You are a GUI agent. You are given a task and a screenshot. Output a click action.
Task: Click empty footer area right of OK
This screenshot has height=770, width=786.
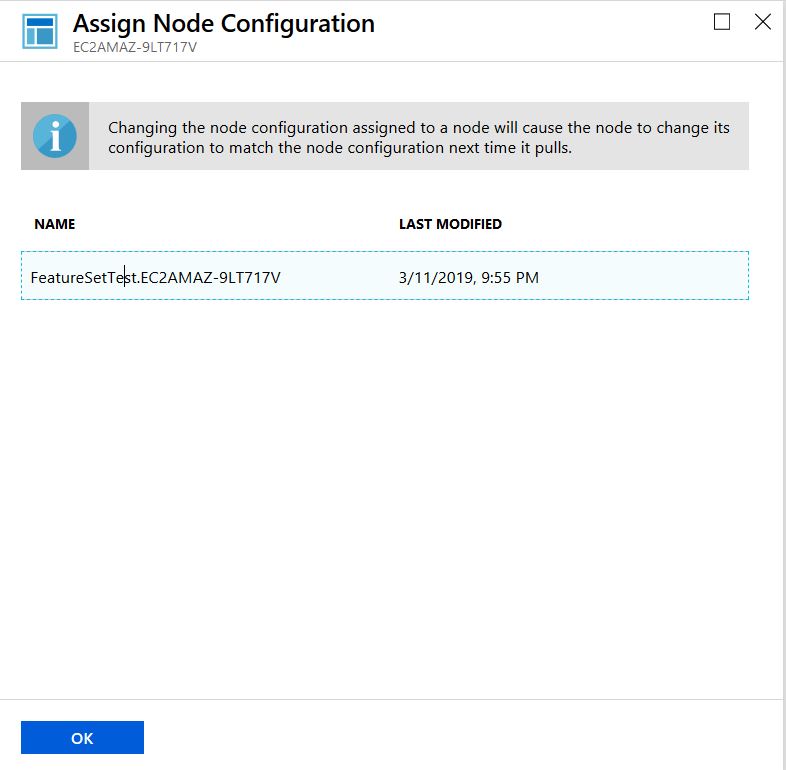[x=450, y=737]
